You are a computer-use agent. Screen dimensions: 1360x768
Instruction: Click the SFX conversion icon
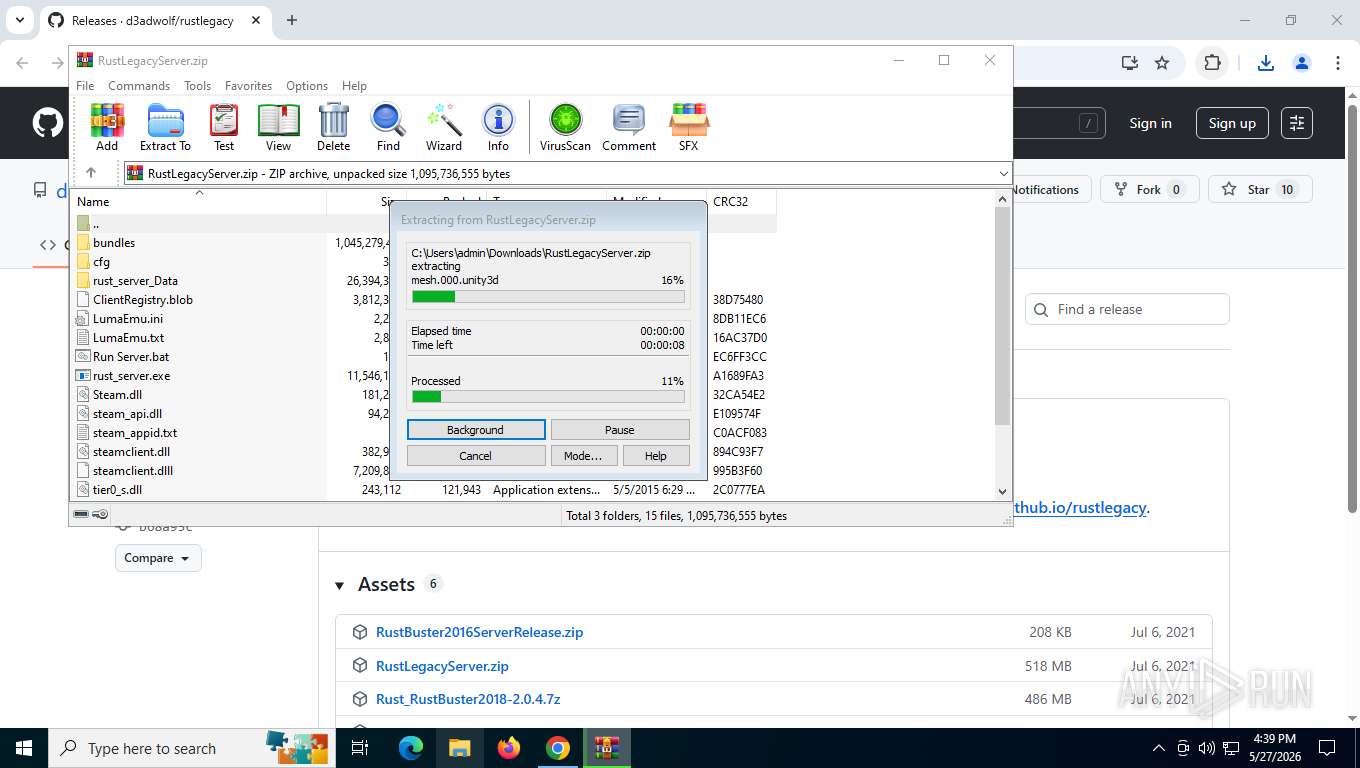click(x=689, y=127)
